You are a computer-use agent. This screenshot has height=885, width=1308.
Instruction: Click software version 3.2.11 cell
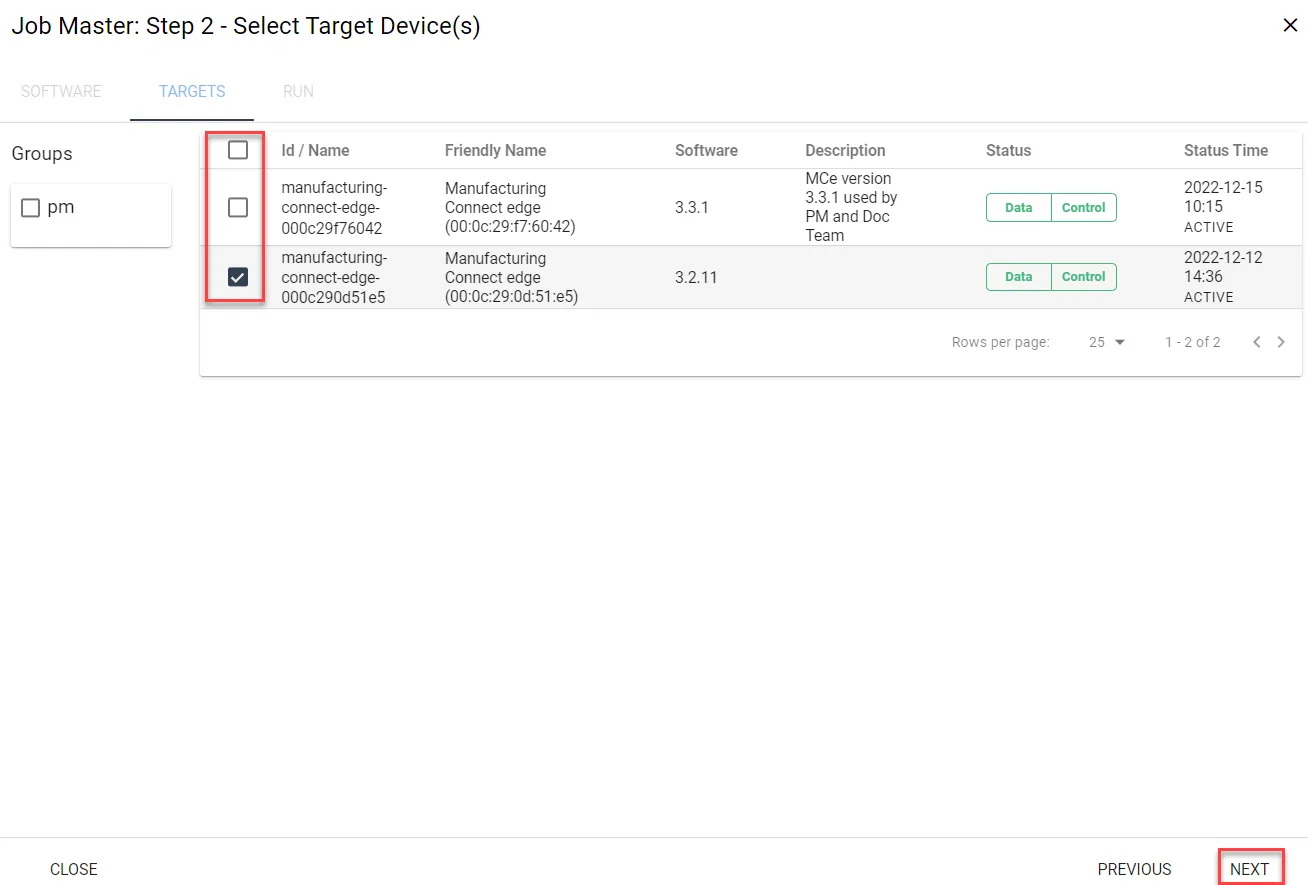pos(696,277)
